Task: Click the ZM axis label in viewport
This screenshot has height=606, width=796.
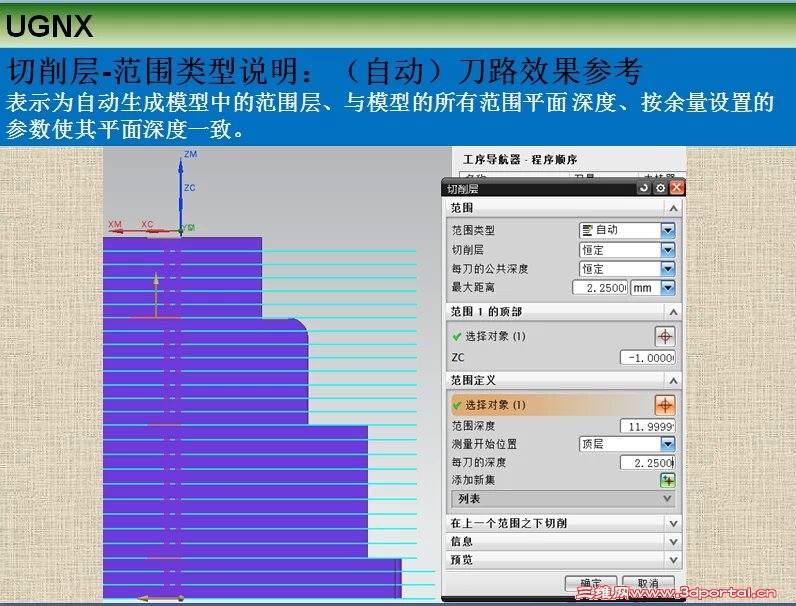Action: [190, 154]
